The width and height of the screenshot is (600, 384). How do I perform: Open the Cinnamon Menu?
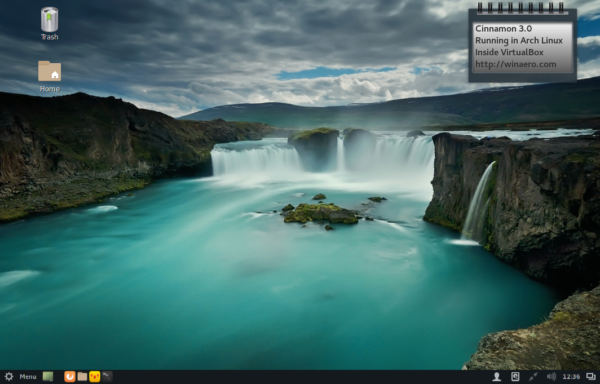(28, 377)
